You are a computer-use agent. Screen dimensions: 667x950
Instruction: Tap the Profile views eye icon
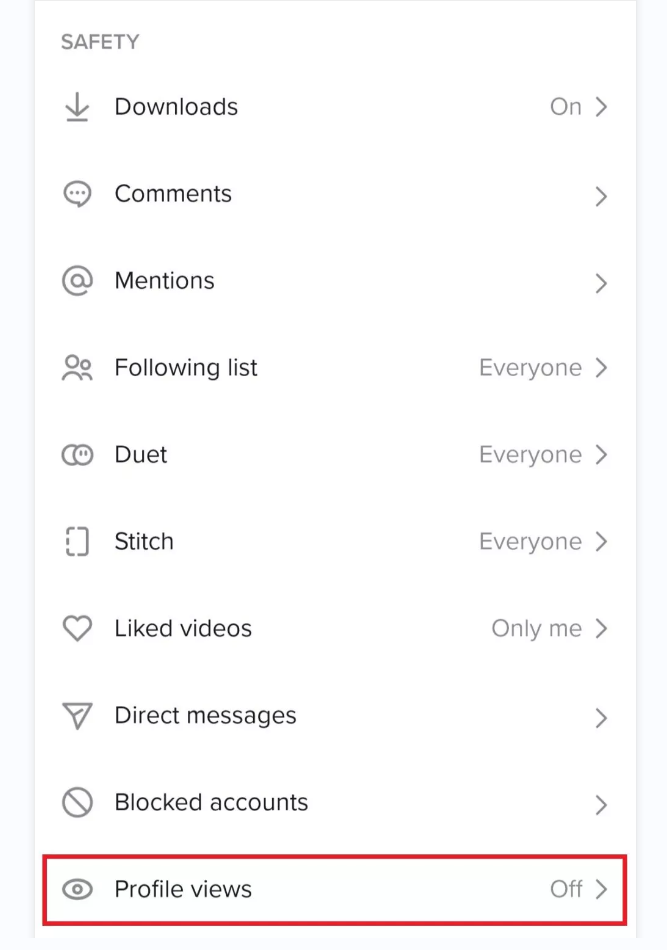[77, 889]
